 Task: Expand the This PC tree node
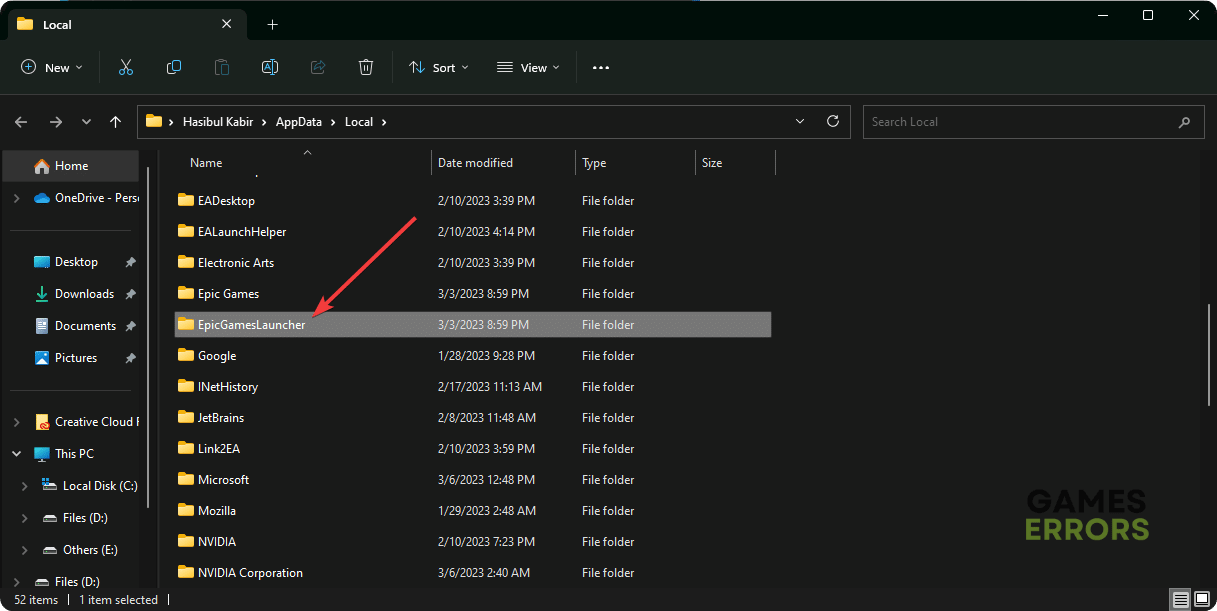point(16,454)
